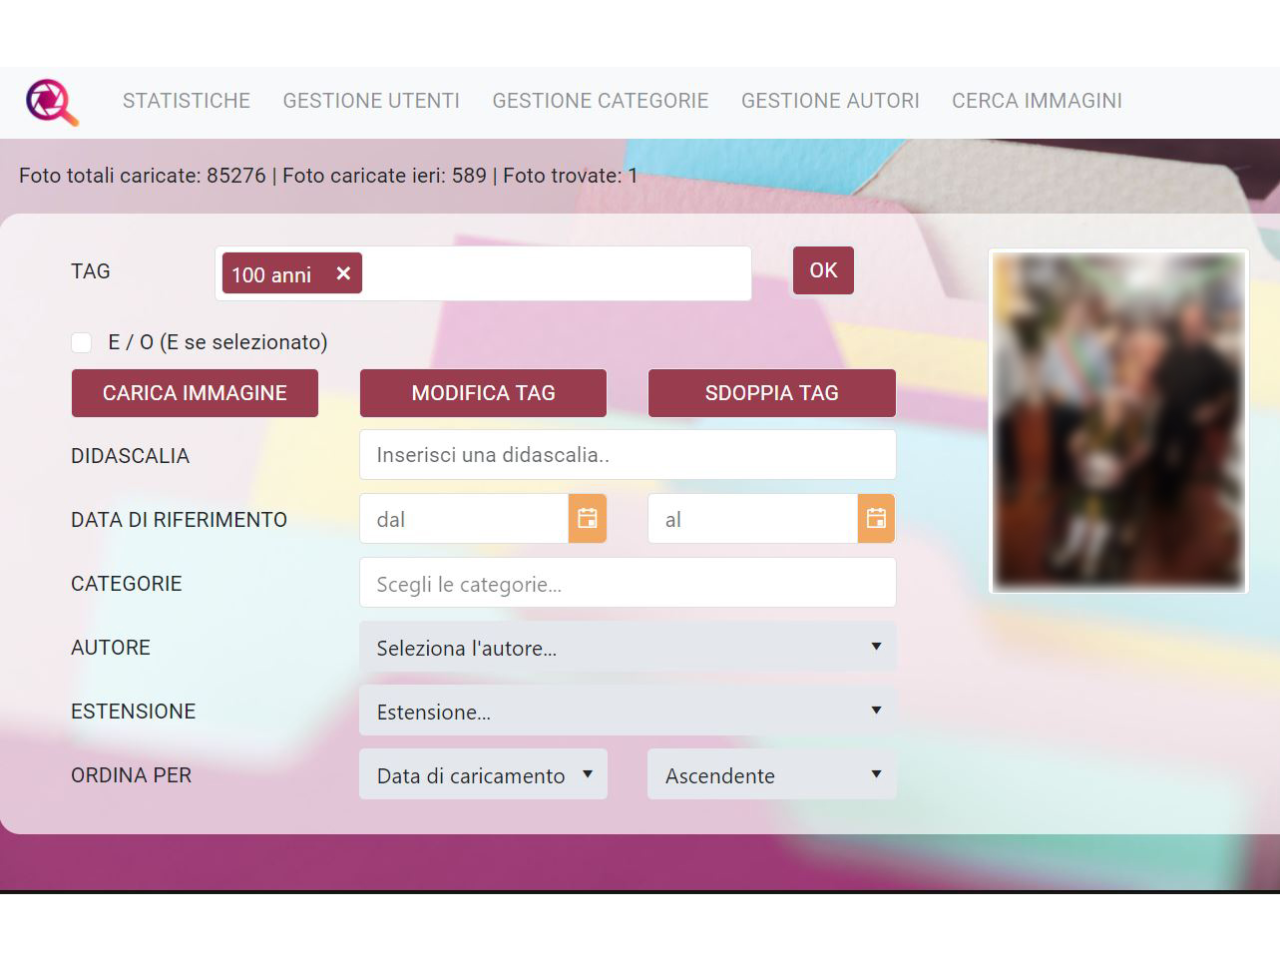Screen dimensions: 1280x960
Task: Open the 'dal' date calendar picker
Action: point(587,519)
